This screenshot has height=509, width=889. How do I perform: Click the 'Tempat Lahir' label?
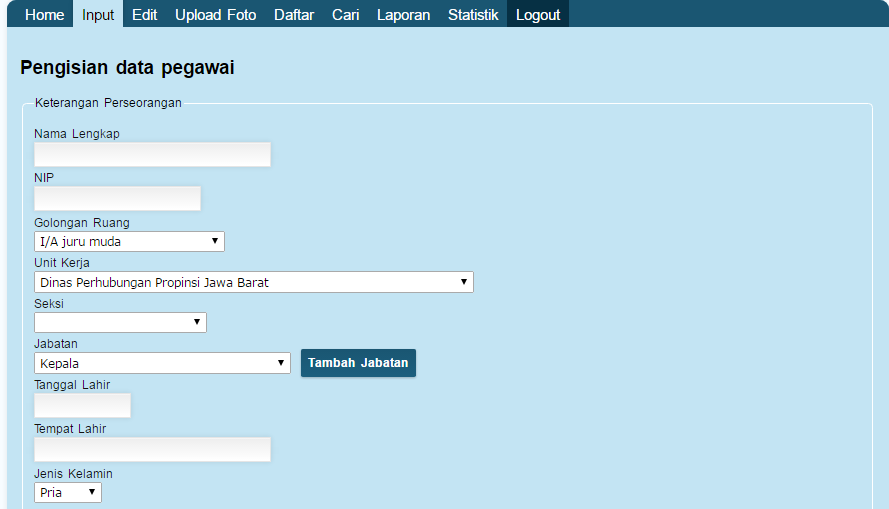[70, 429]
